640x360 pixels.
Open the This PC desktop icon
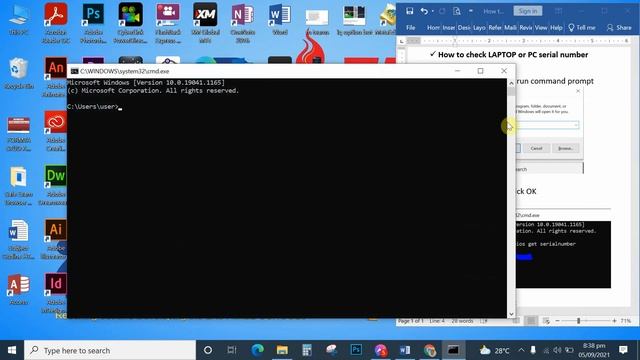pos(19,20)
